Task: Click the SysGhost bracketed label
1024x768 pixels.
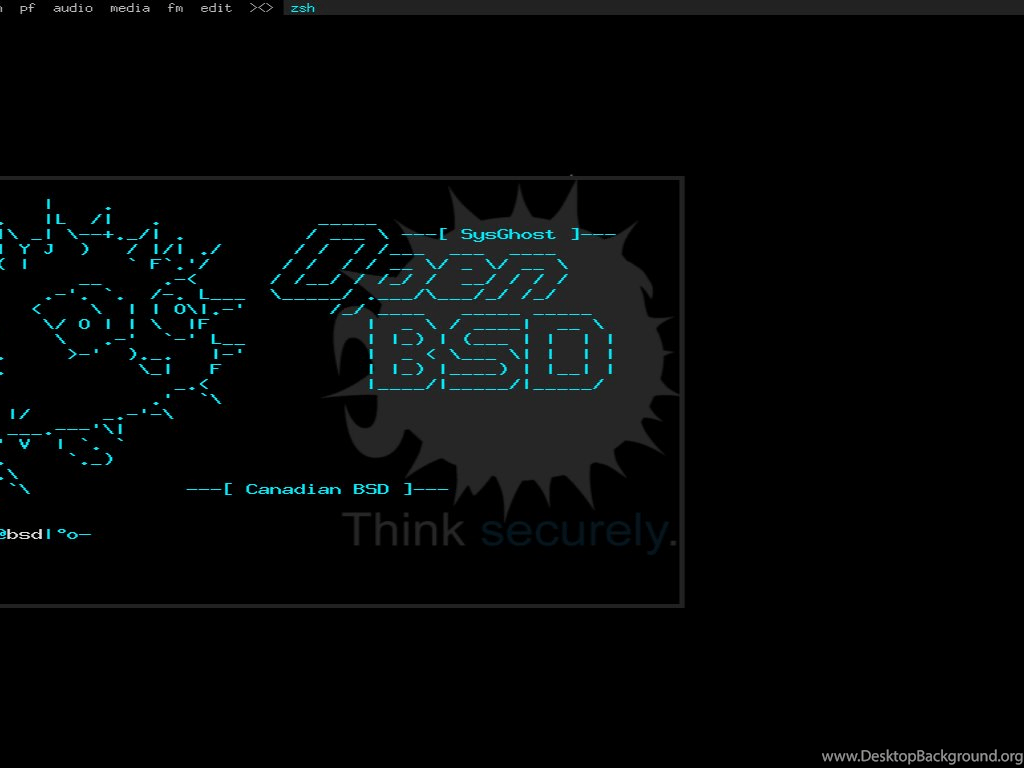Action: 508,234
